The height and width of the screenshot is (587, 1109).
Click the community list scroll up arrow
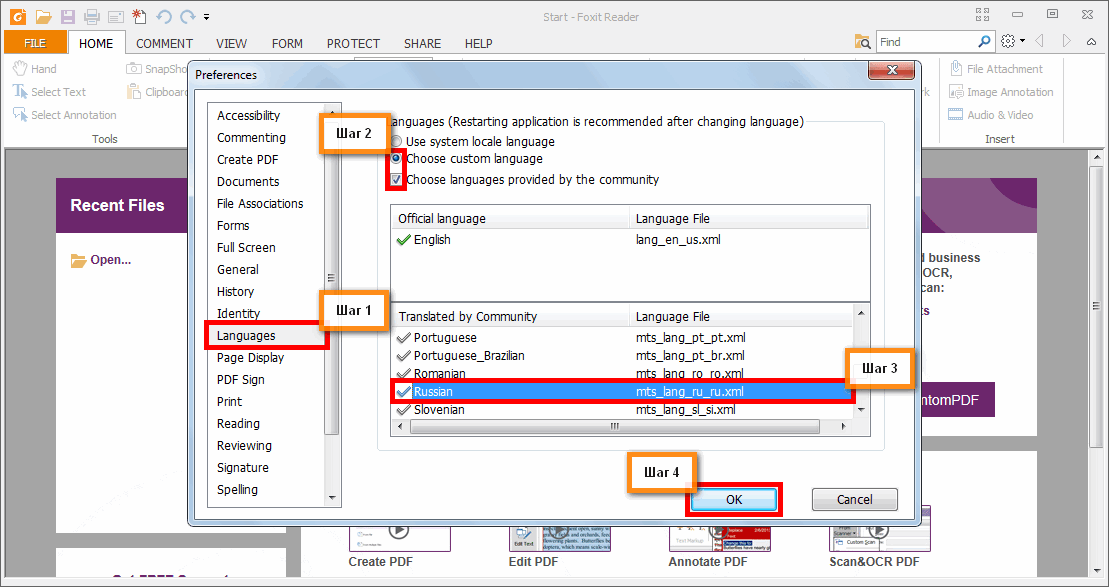tap(861, 313)
